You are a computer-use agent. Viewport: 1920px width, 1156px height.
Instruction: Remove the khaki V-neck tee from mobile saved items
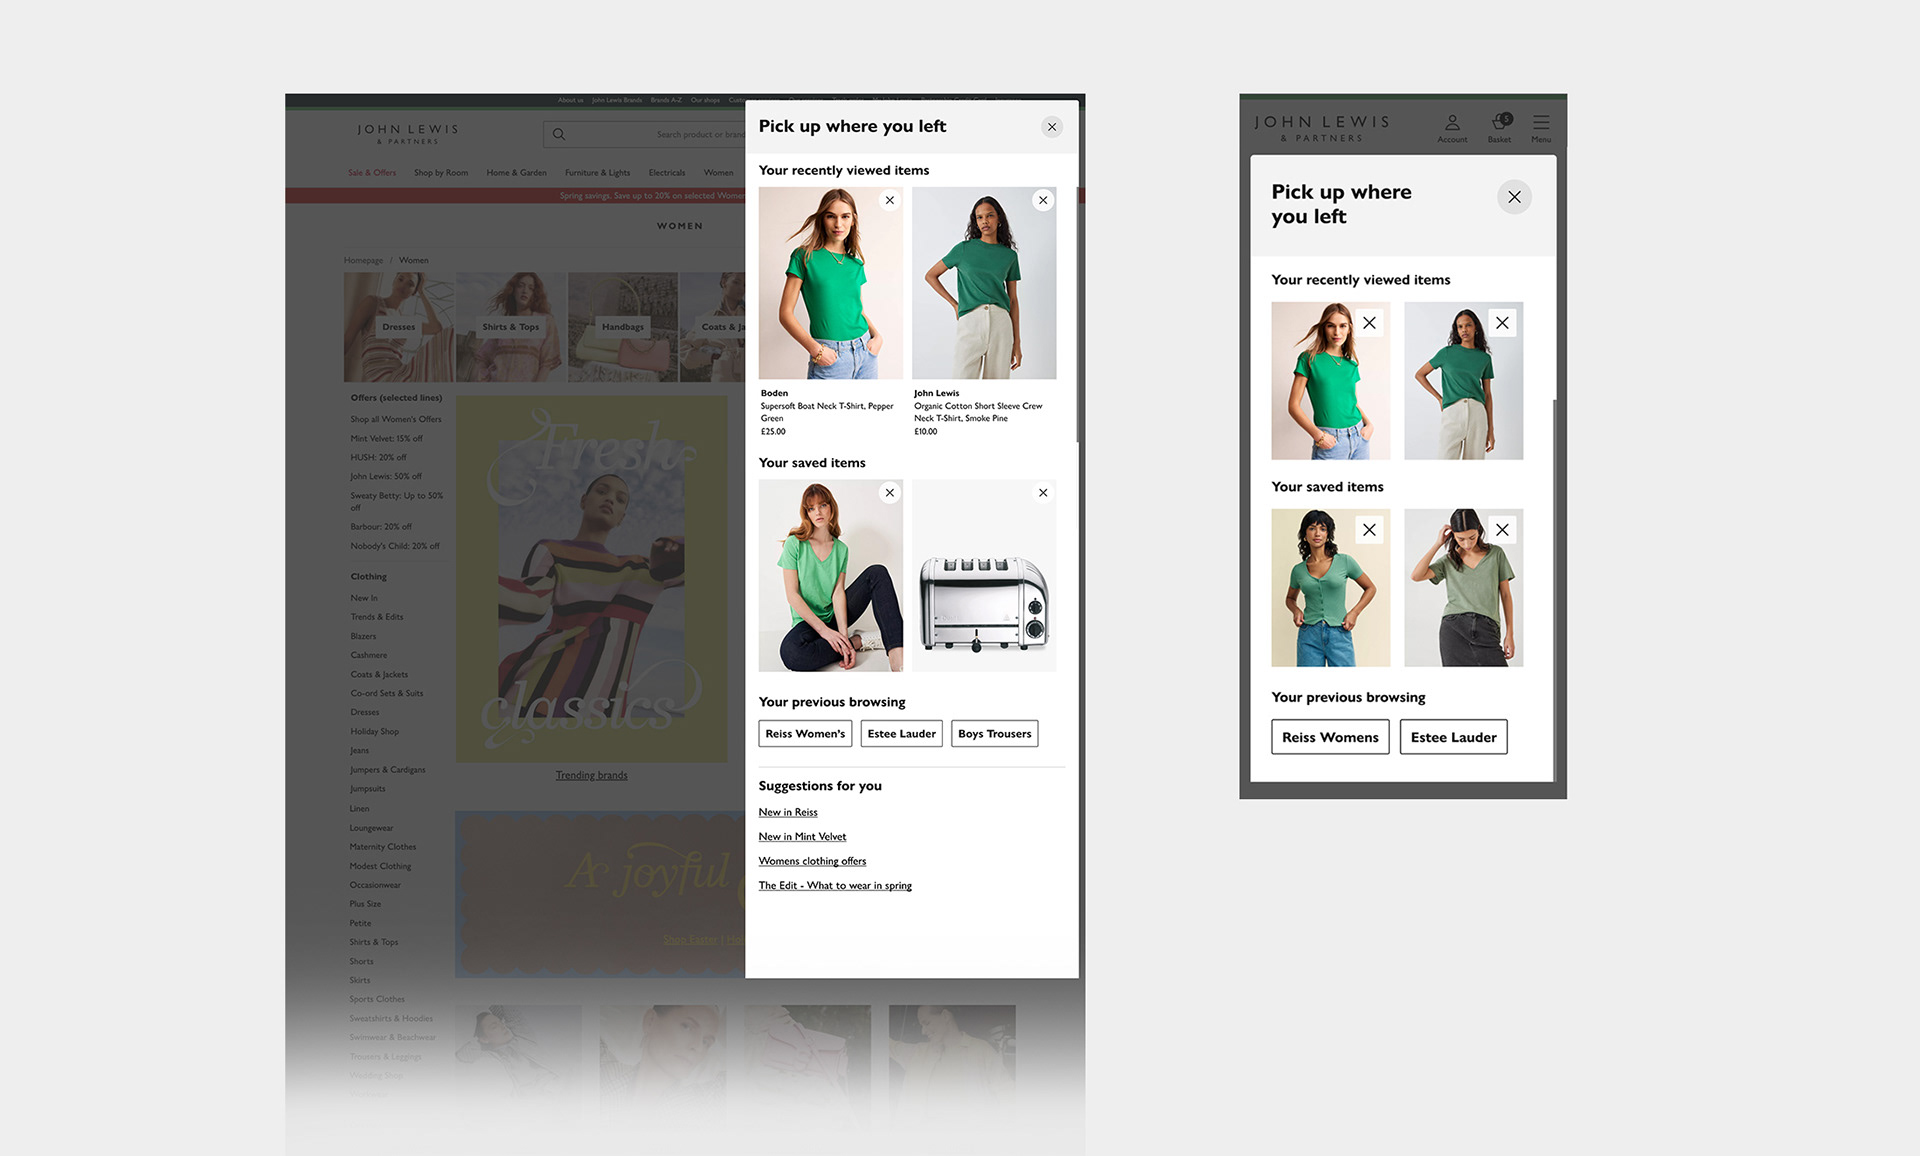[x=1502, y=530]
